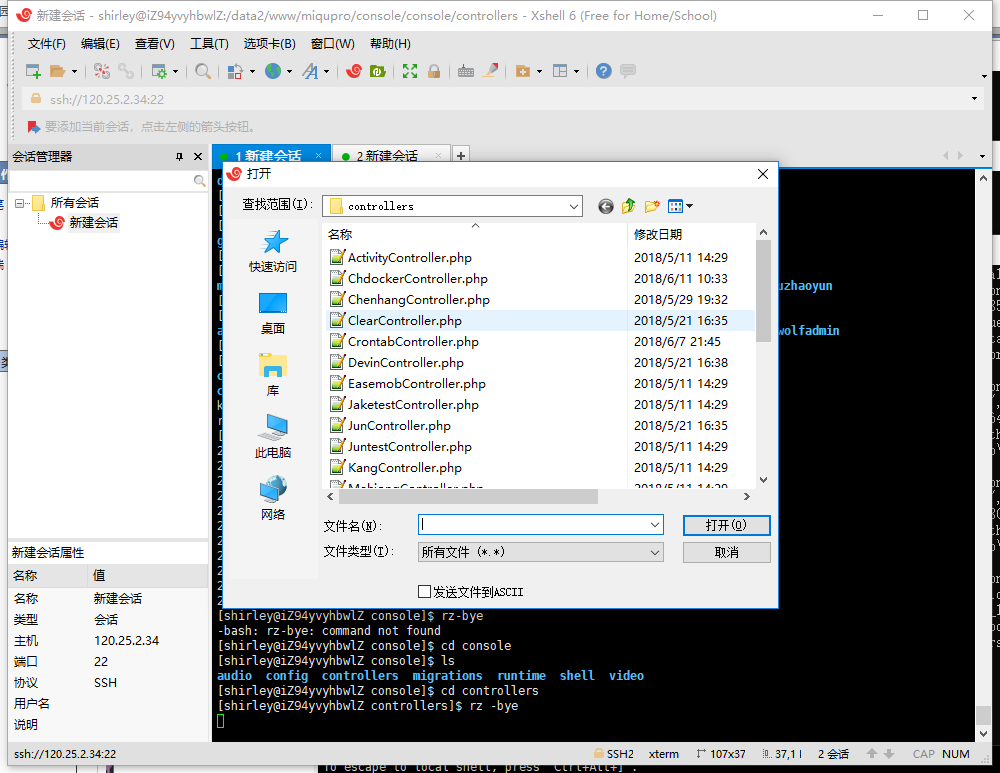1000x773 pixels.
Task: Expand address bar history dropdown arrow
Action: click(974, 99)
